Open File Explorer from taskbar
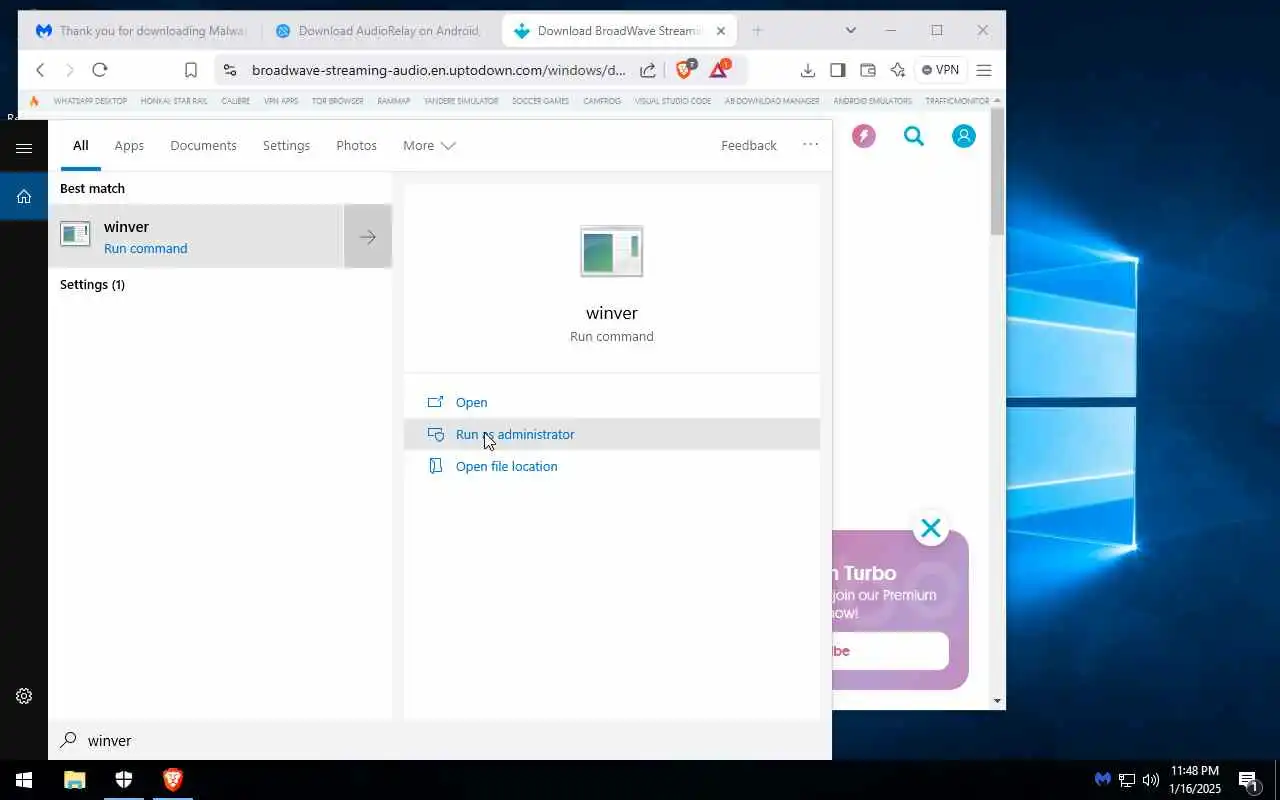This screenshot has width=1280, height=800. point(75,780)
